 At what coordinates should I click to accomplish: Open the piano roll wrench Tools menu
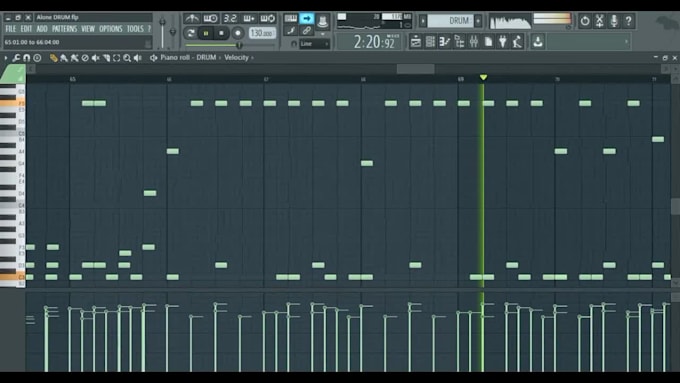16,58
